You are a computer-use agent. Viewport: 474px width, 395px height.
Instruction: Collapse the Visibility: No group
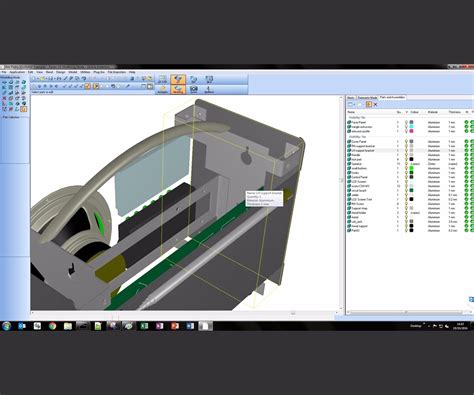click(x=357, y=117)
